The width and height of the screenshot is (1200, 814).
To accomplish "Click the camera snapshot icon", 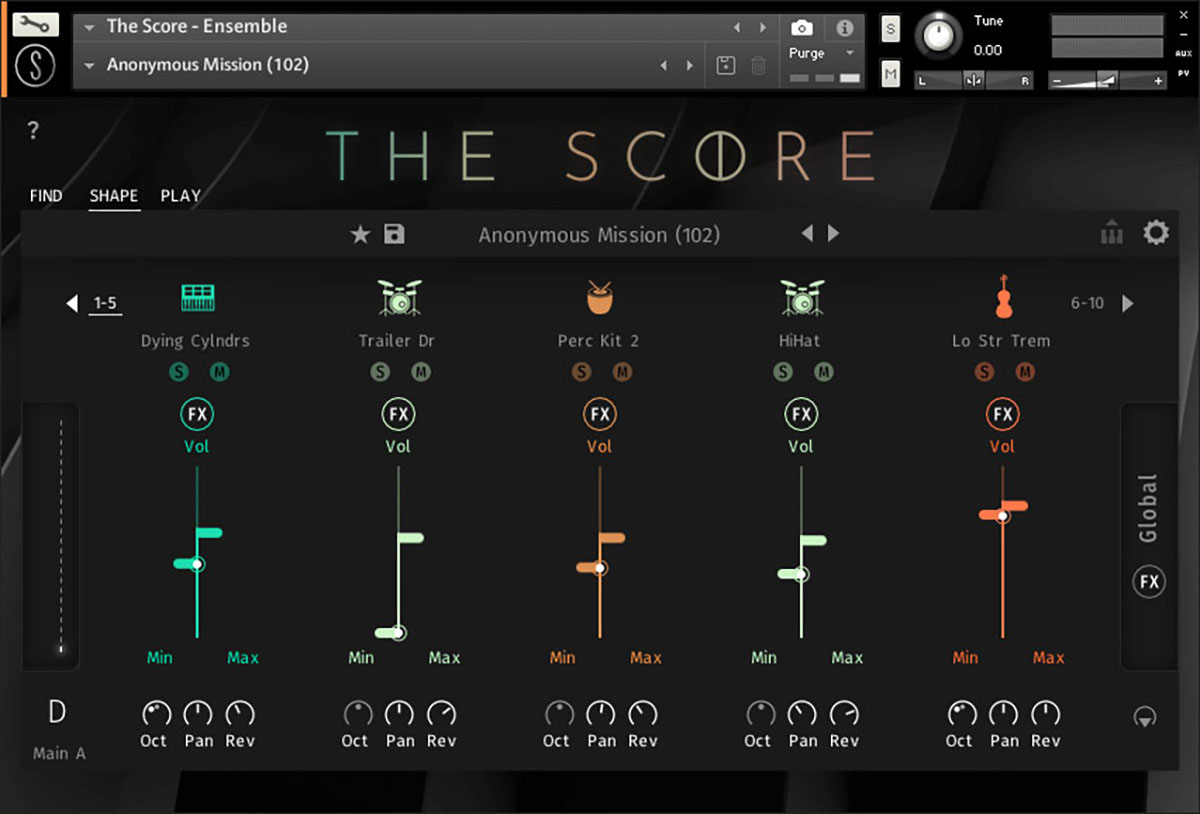I will 802,28.
